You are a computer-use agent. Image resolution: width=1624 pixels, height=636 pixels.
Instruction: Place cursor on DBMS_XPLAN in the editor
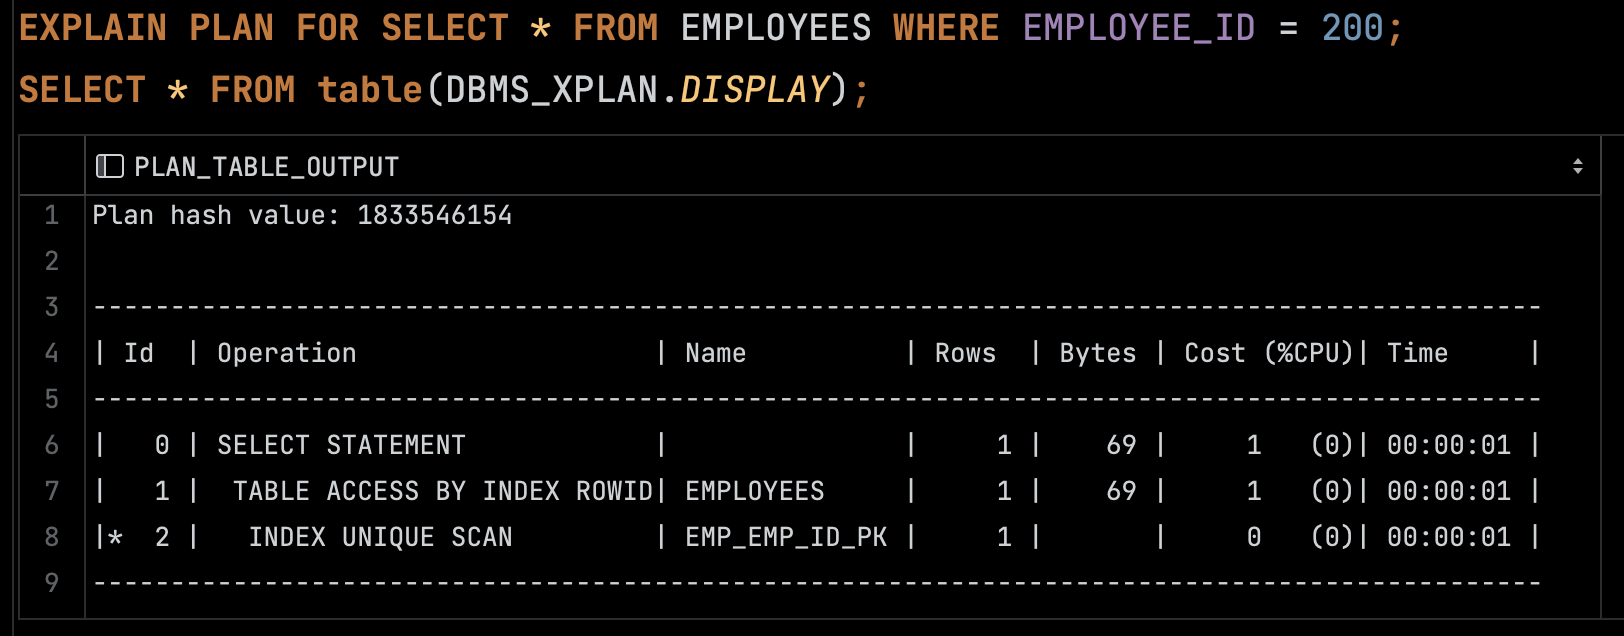tap(551, 90)
